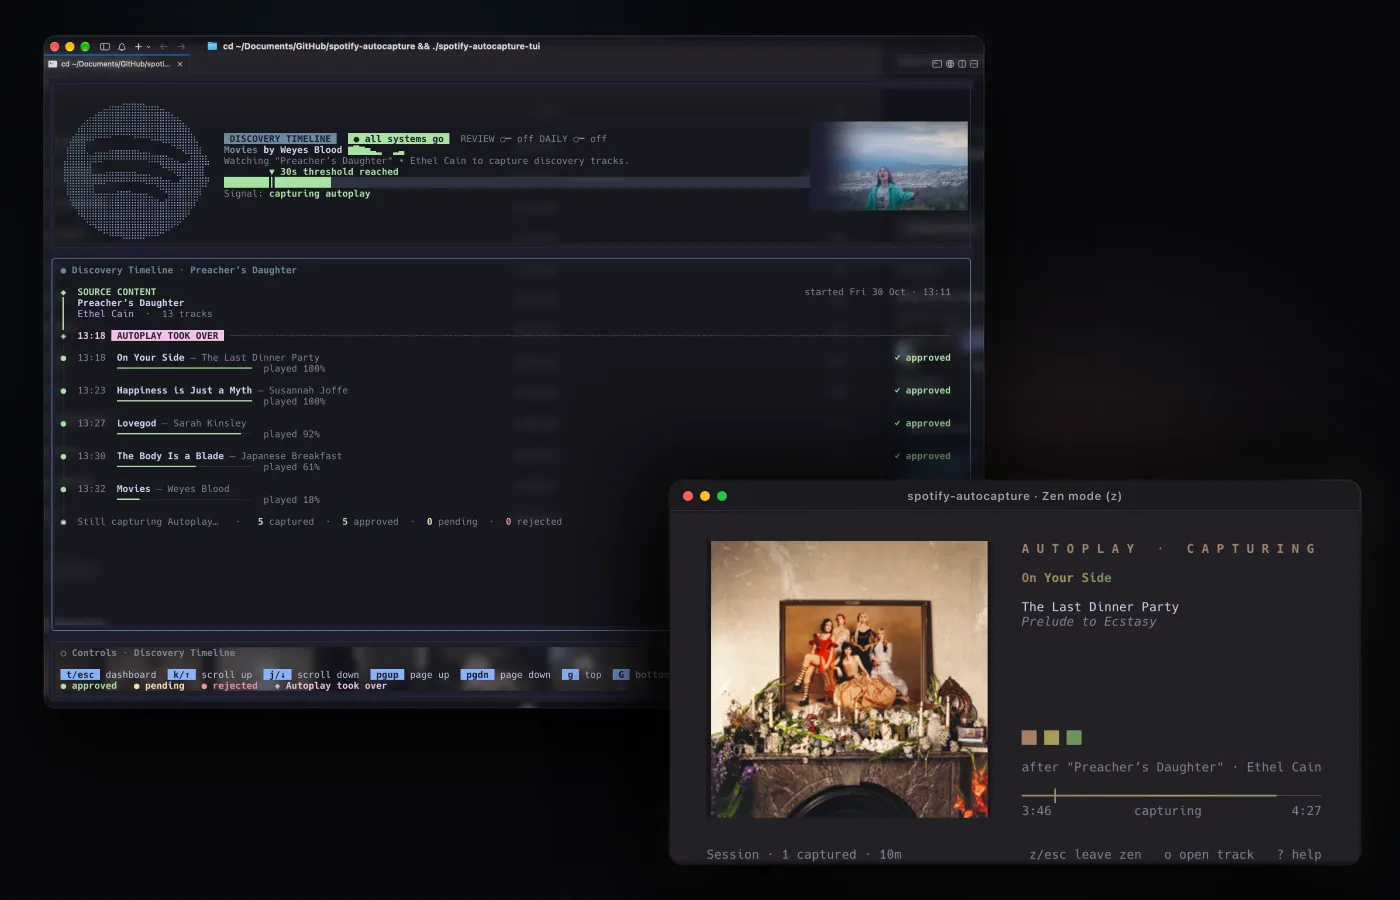Viewport: 1400px width, 900px height.
Task: Add a new terminal tab with plus icon
Action: pos(138,46)
